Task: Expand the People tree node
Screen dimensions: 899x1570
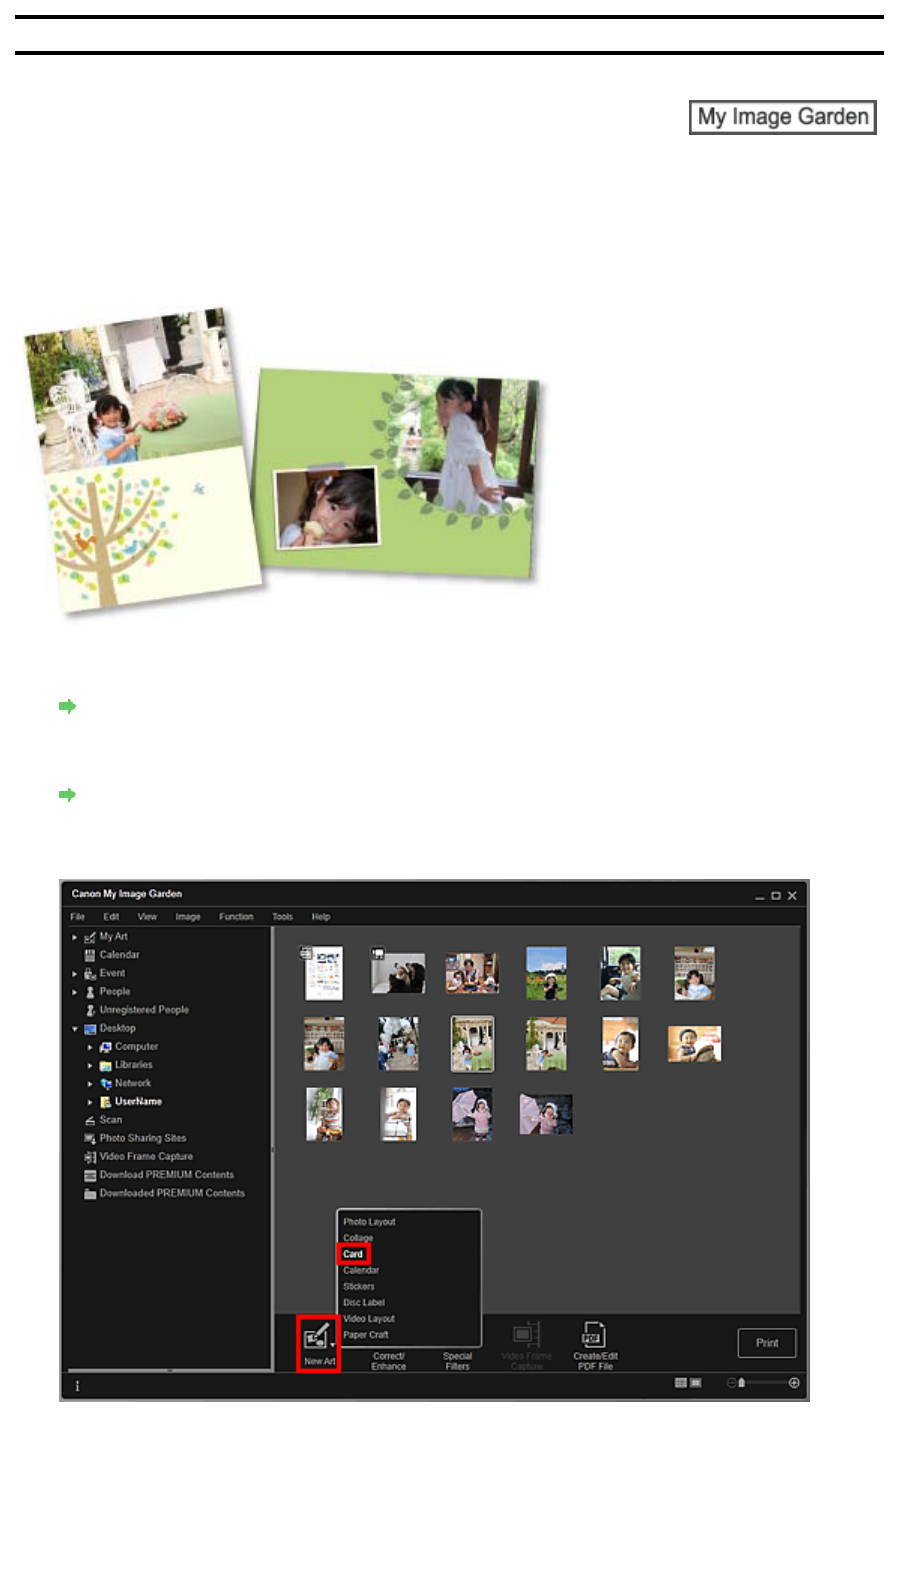Action: pos(74,992)
